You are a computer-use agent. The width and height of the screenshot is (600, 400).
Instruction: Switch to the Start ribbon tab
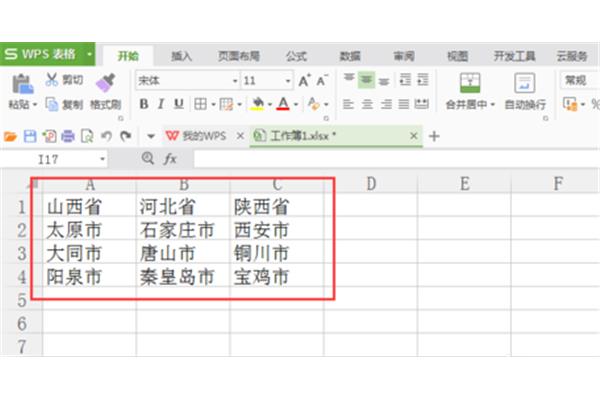(128, 56)
